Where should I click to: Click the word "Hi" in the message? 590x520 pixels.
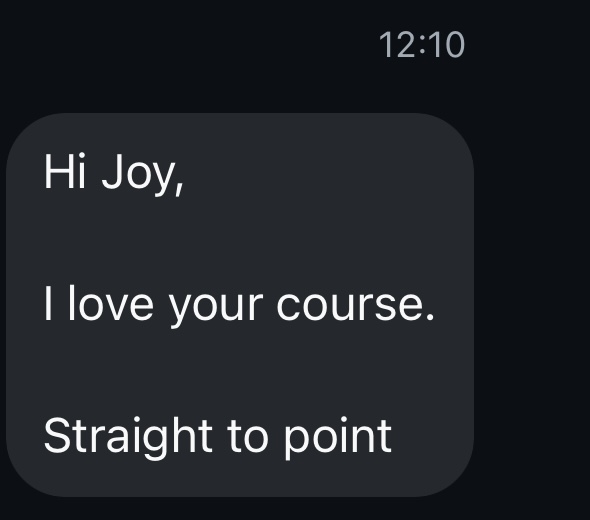tap(65, 171)
